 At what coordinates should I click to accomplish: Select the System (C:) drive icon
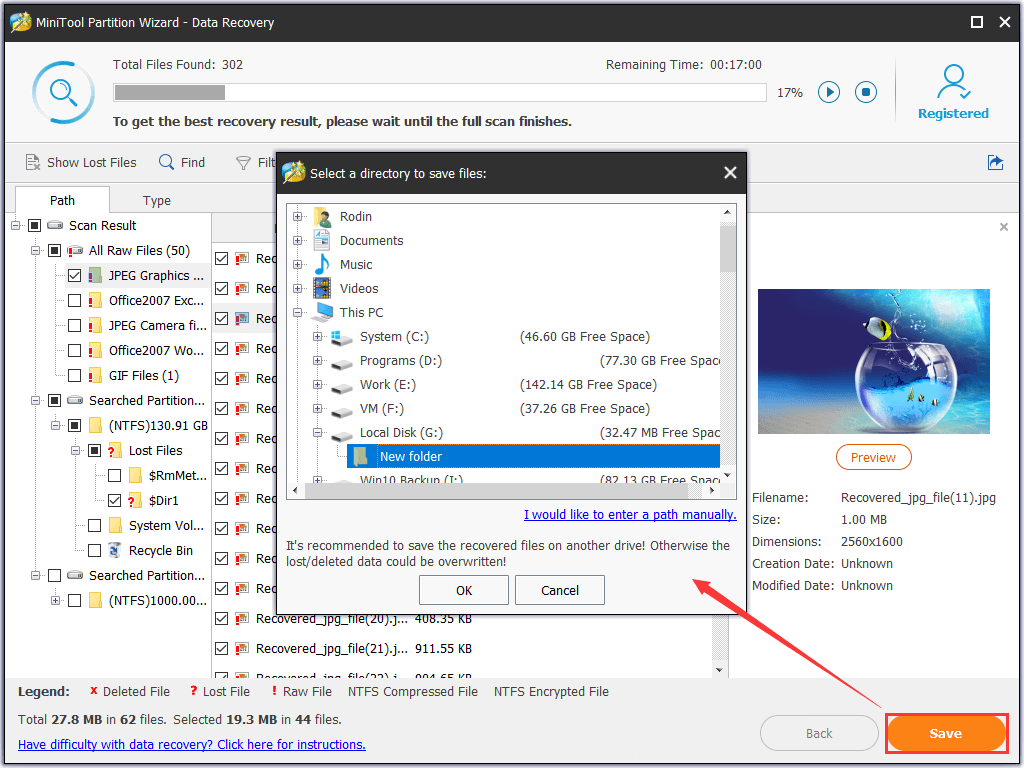342,337
